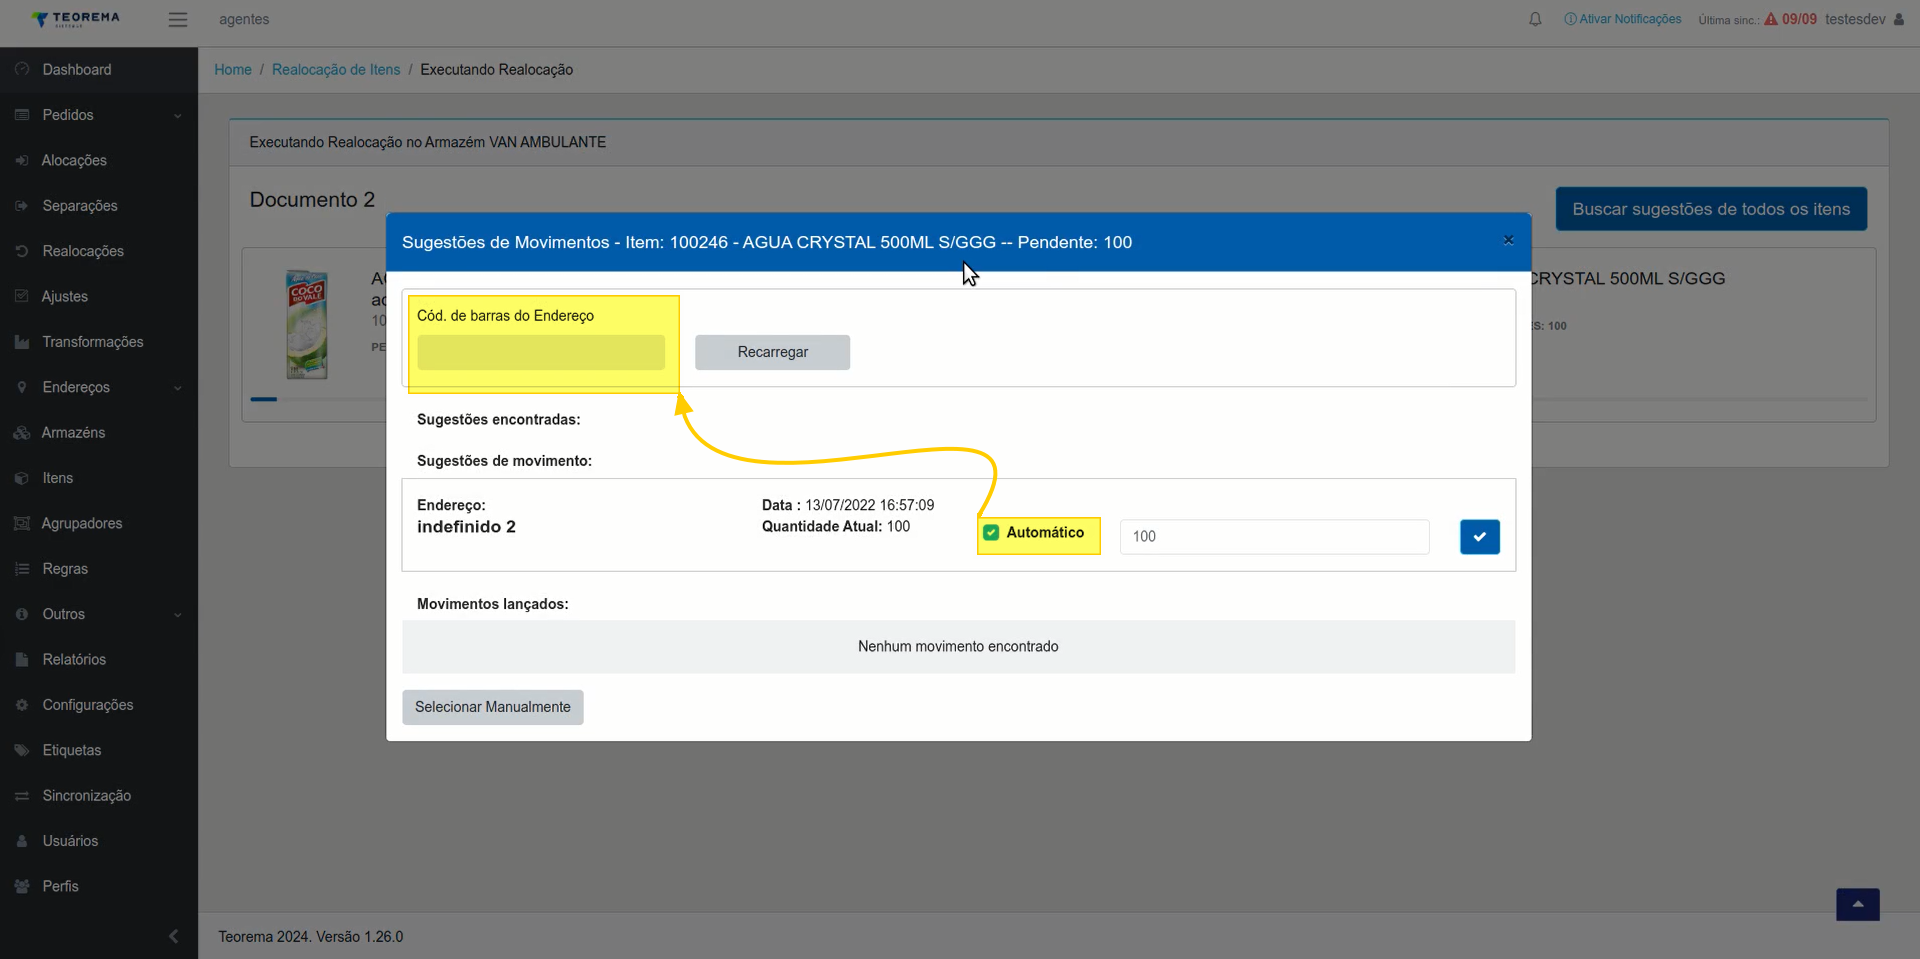Click the item progress bar
1920x959 pixels.
point(320,399)
